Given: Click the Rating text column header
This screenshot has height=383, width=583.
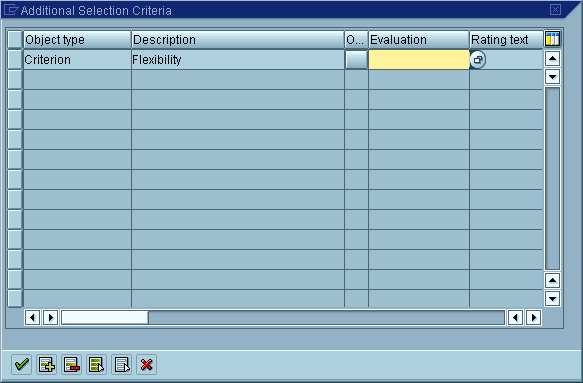Looking at the screenshot, I should pos(506,39).
